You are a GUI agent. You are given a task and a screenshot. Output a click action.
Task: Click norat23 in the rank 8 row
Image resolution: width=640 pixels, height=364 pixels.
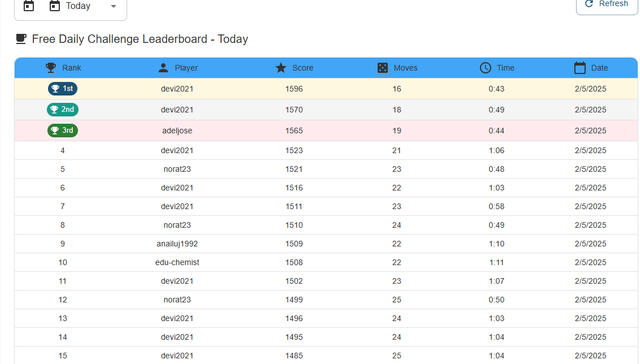point(177,225)
